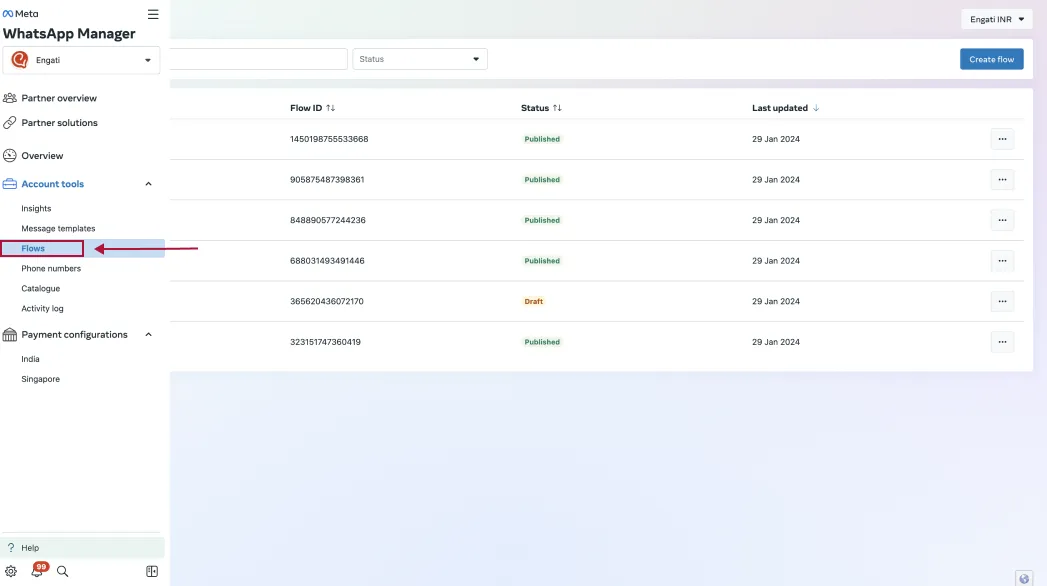Open more options for flow 905875487398361
The width and height of the screenshot is (1047, 586).
1002,180
